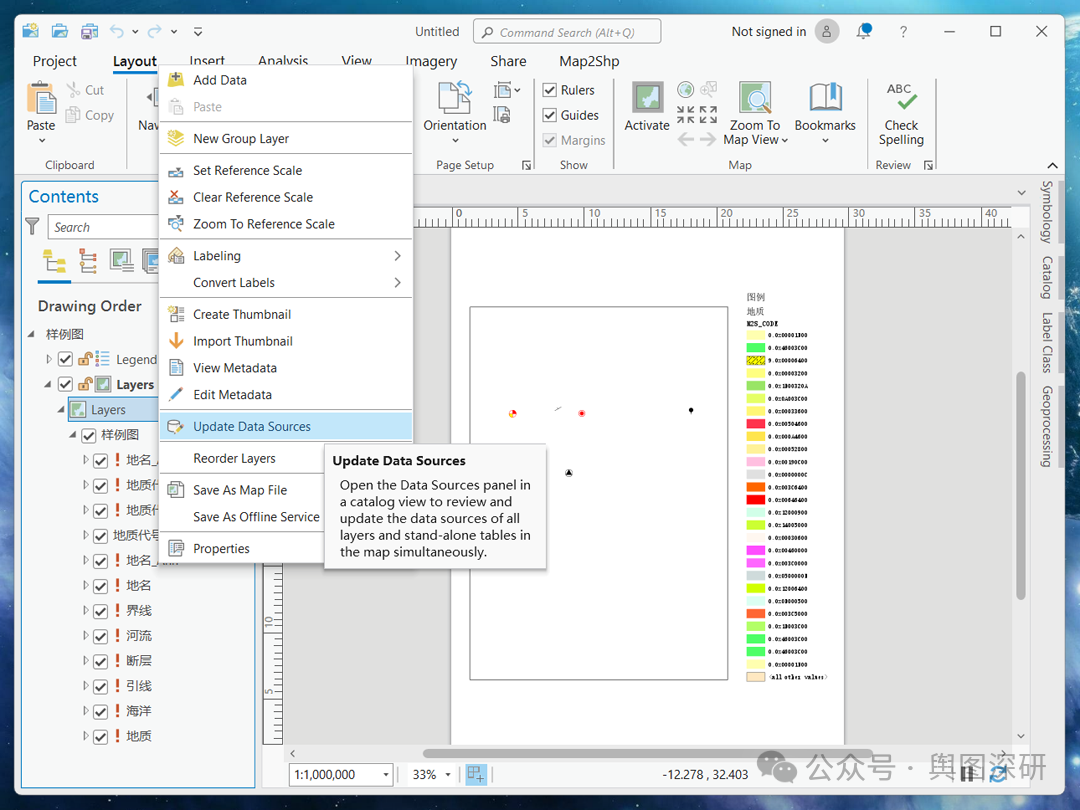1080x810 pixels.
Task: Open the Label Class side pane tab
Action: click(1047, 342)
